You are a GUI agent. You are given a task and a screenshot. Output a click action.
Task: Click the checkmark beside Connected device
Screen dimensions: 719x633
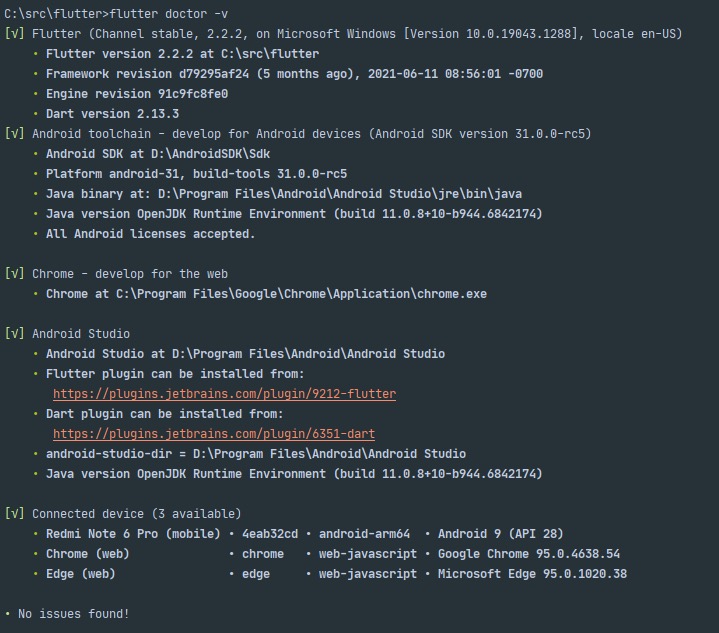pyautogui.click(x=14, y=513)
